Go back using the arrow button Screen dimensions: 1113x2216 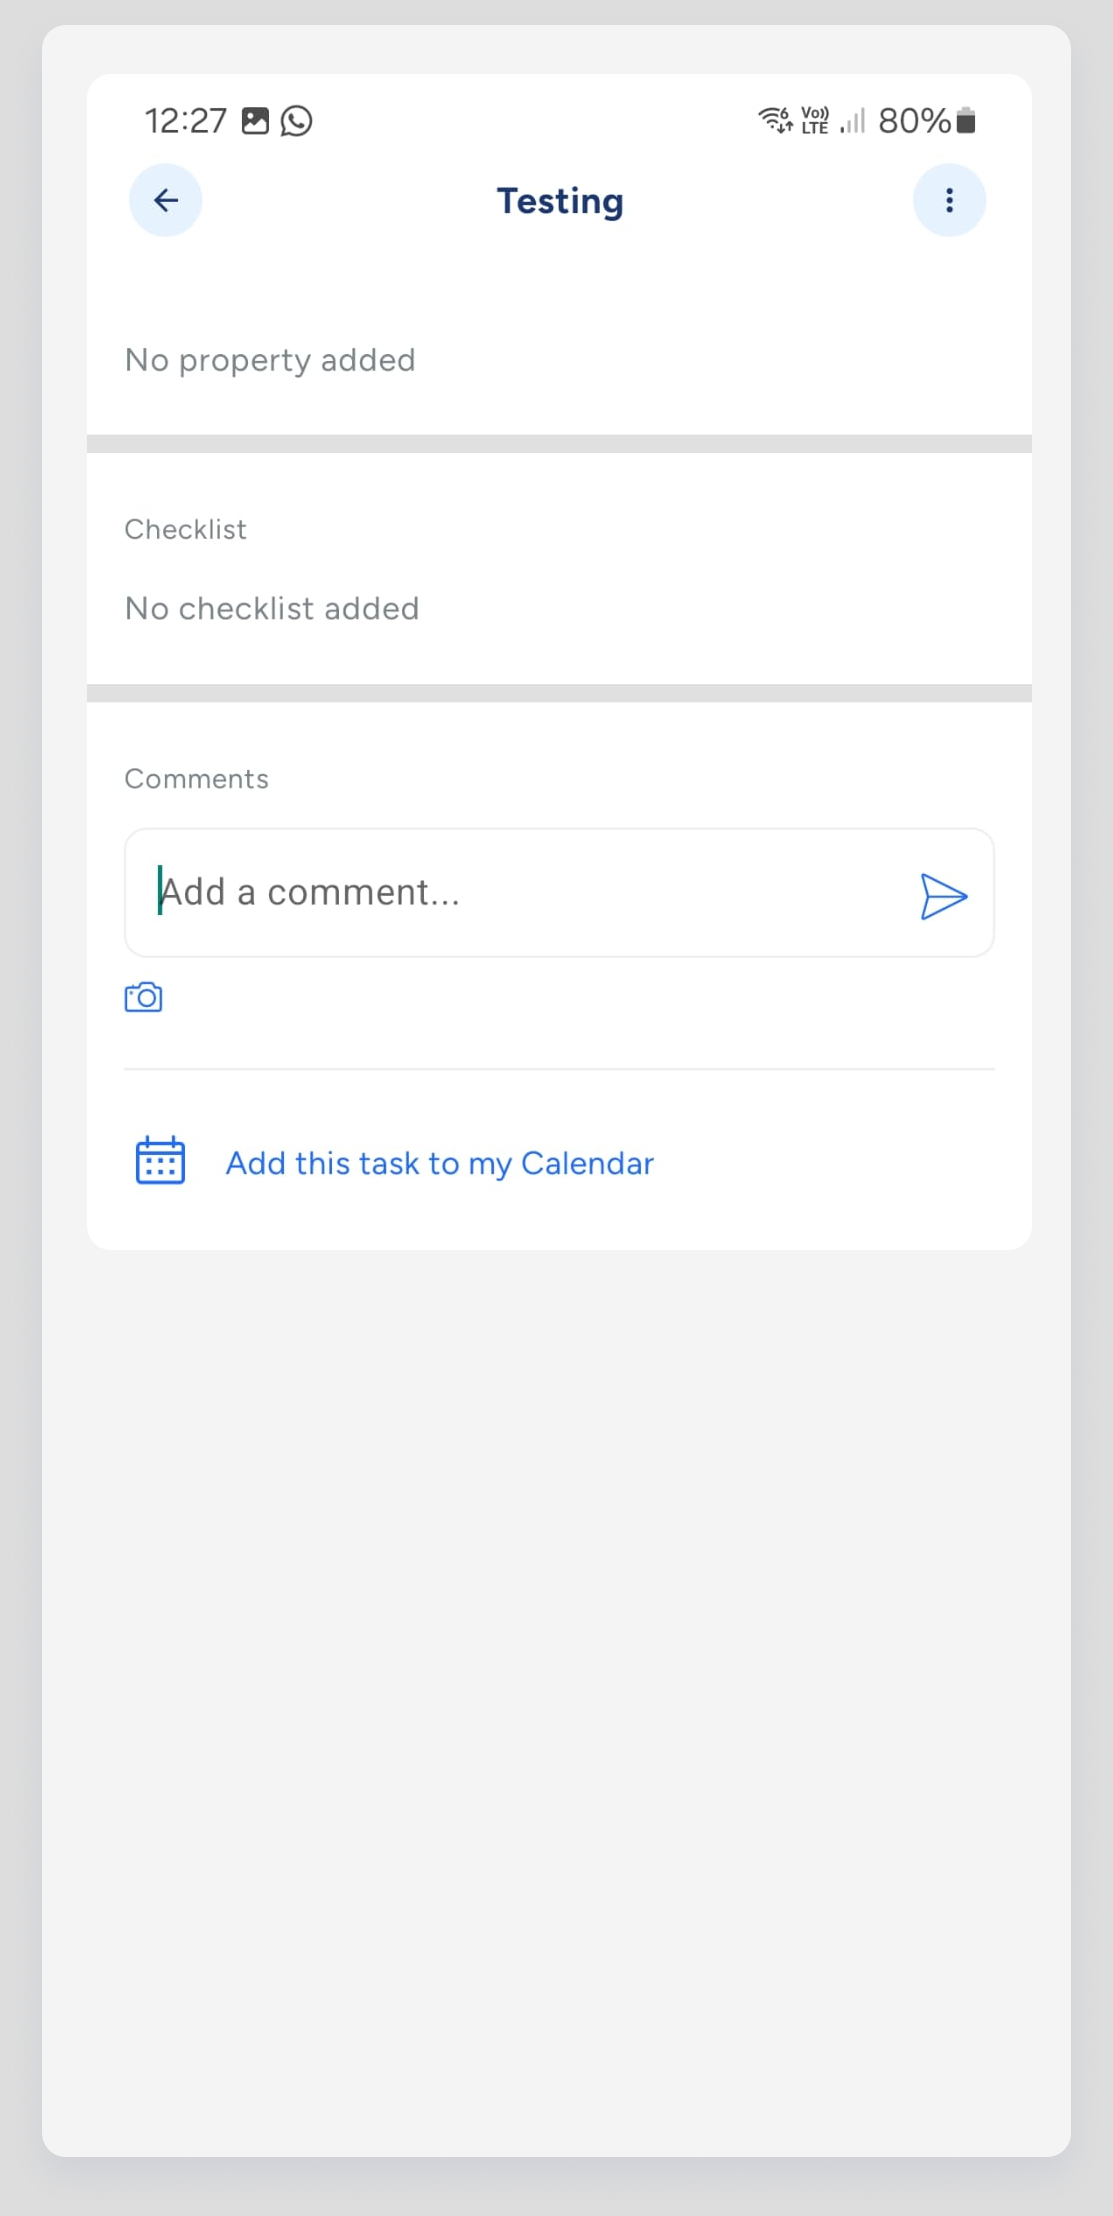click(166, 200)
